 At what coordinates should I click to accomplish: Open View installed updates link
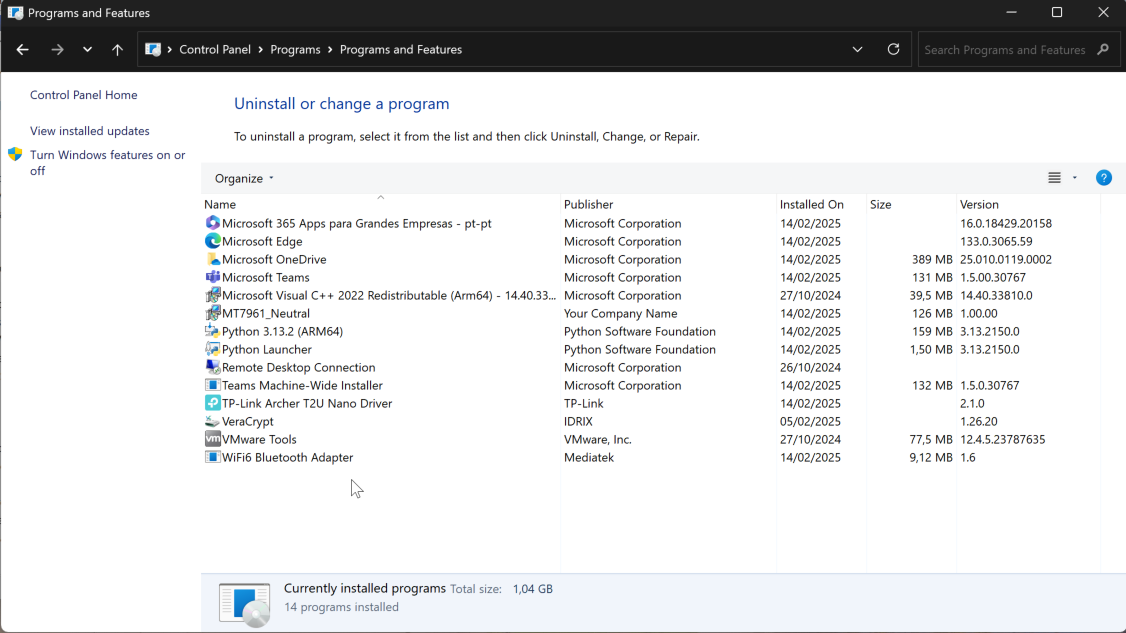[90, 131]
